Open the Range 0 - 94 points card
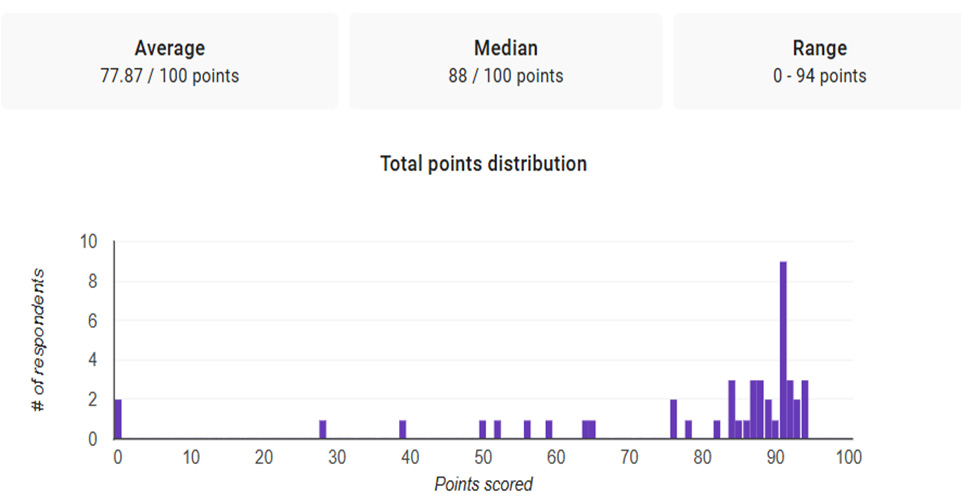Screen dimensions: 961x501 [818, 61]
